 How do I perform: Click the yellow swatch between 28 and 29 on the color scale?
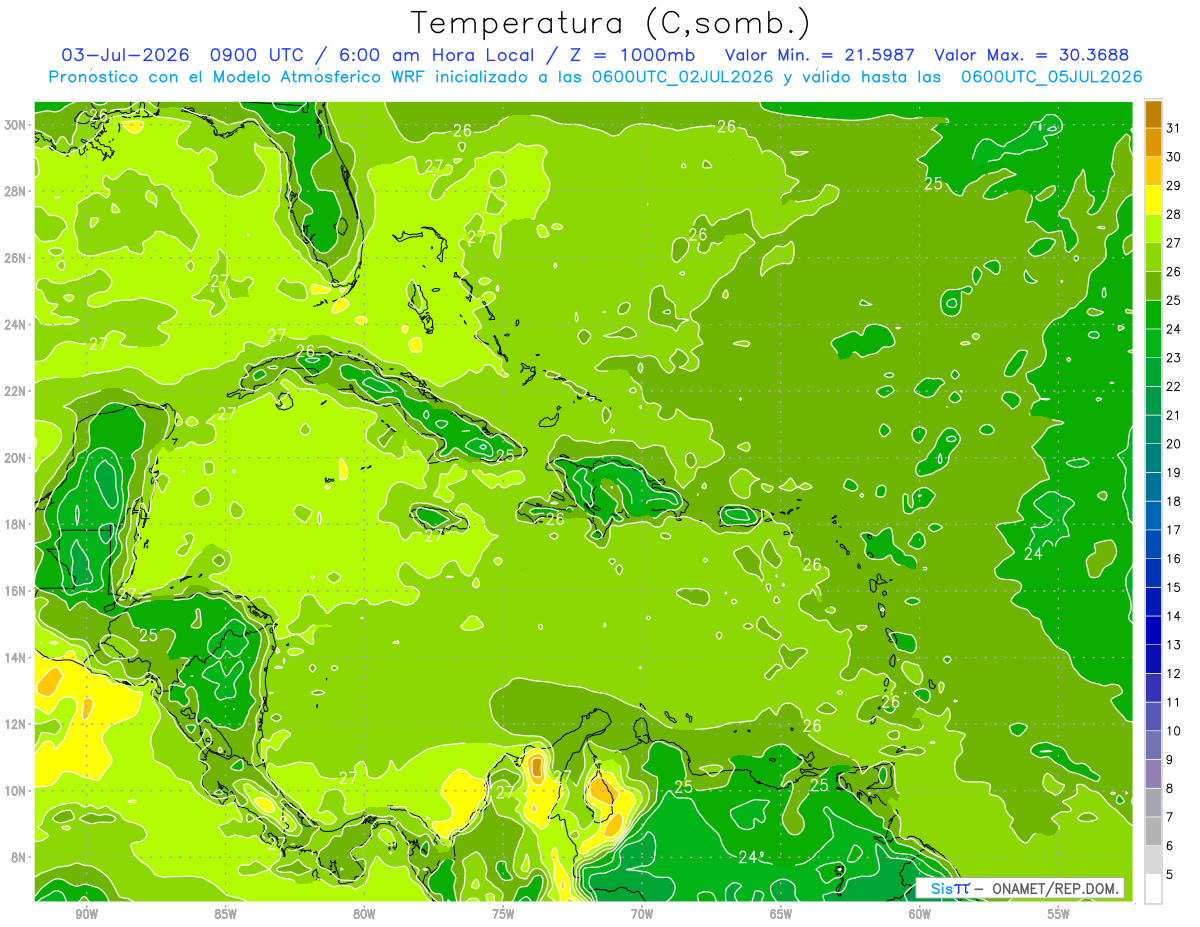click(1153, 200)
